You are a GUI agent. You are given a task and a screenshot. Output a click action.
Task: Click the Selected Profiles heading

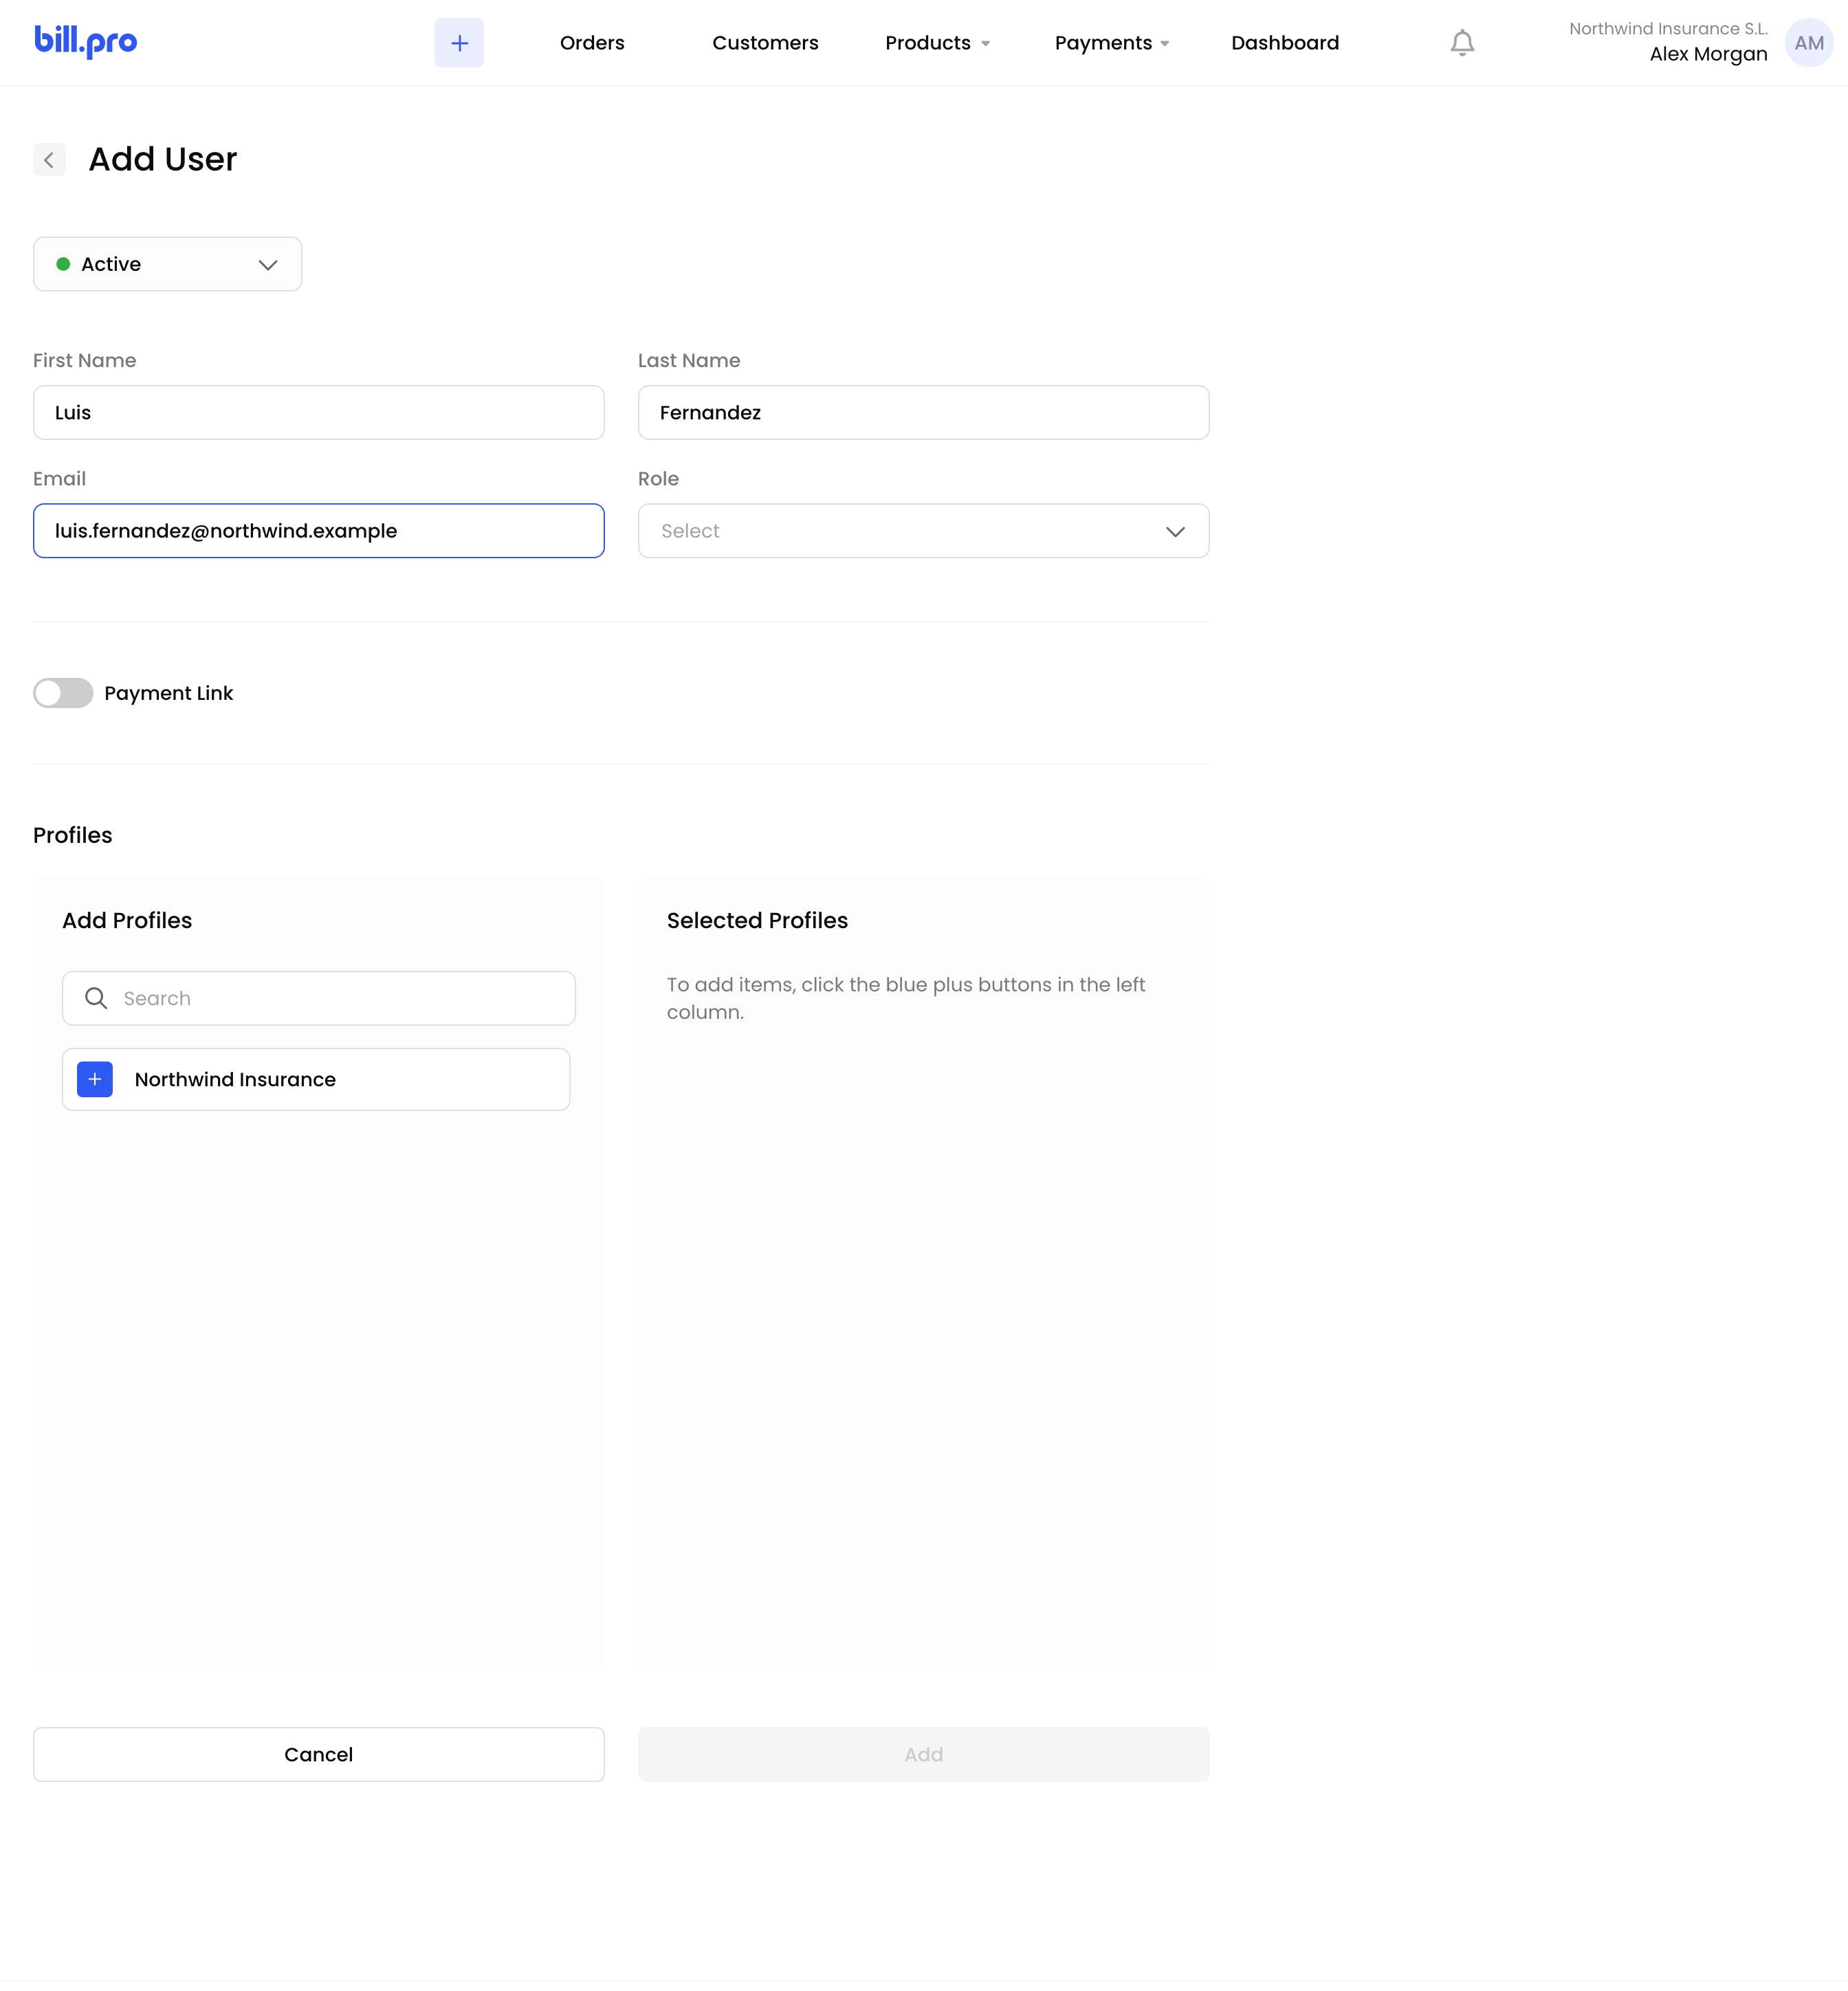point(757,920)
